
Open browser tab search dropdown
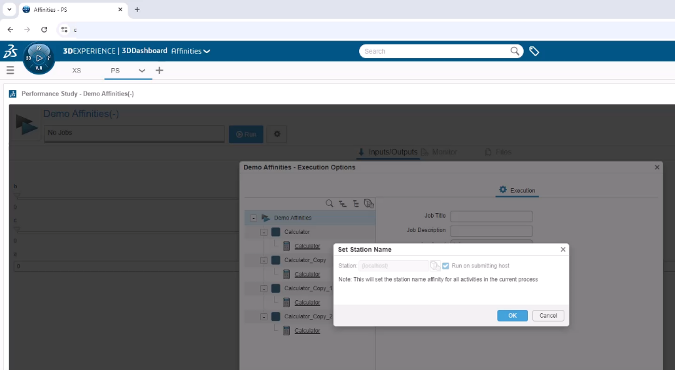(x=9, y=9)
